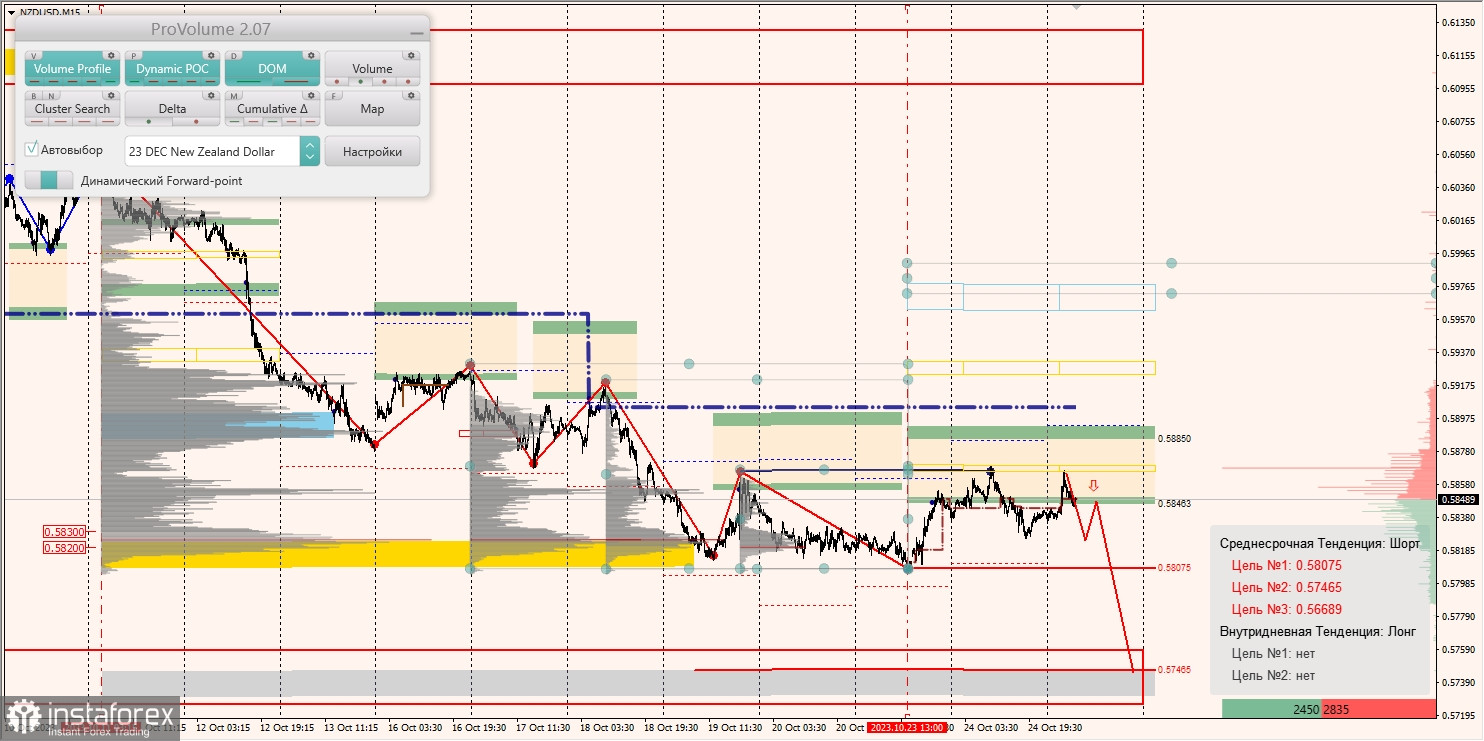The width and height of the screenshot is (1484, 741).
Task: Select last green mode segment under Volume Profile
Action: 110,81
